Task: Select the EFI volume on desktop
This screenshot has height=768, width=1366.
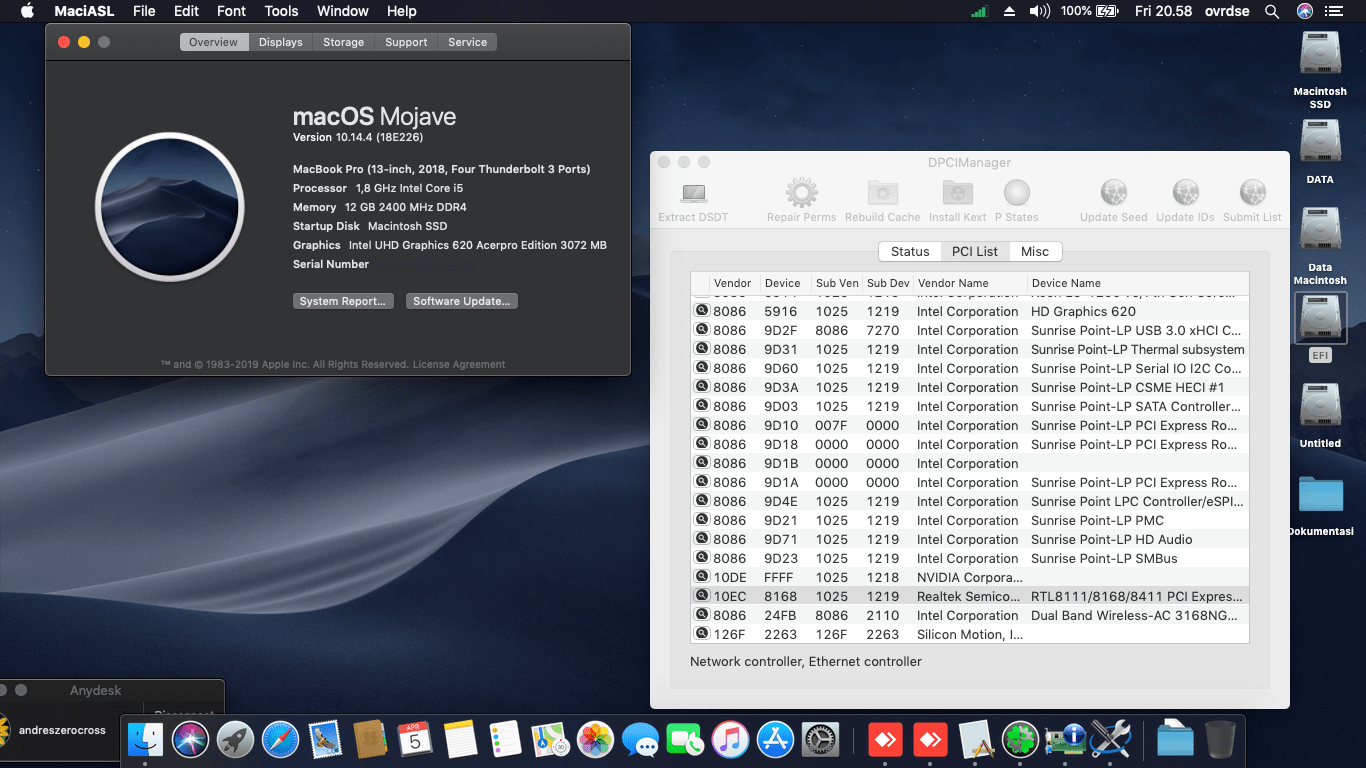Action: [x=1320, y=328]
